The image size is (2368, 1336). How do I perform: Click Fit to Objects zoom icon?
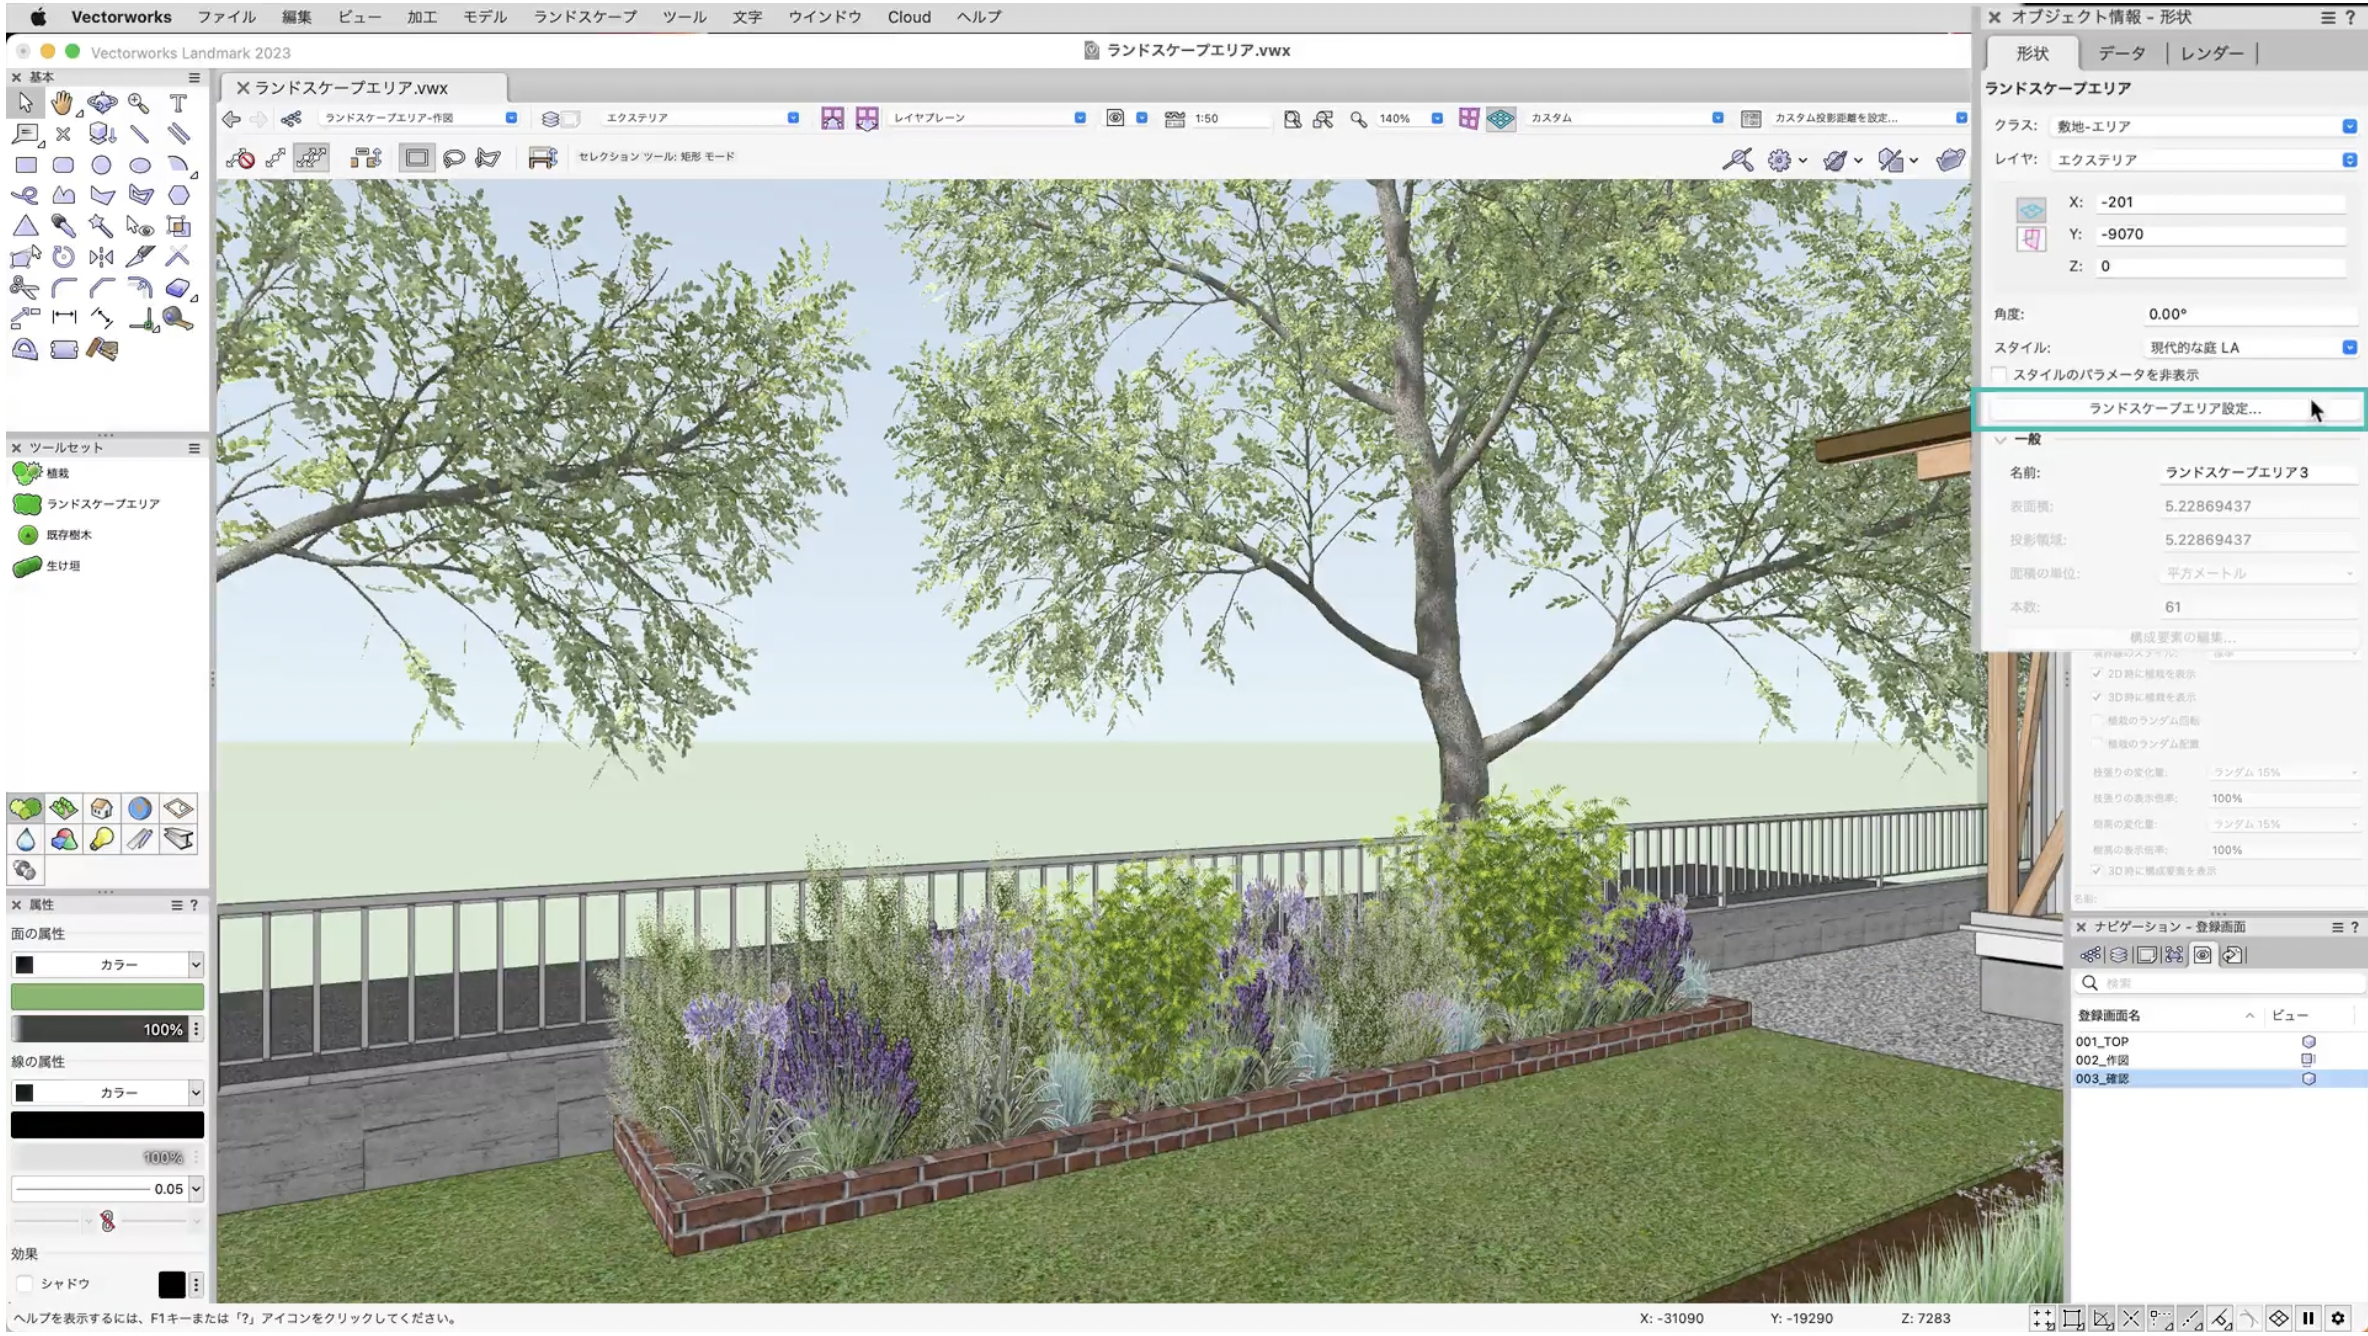tap(1323, 119)
